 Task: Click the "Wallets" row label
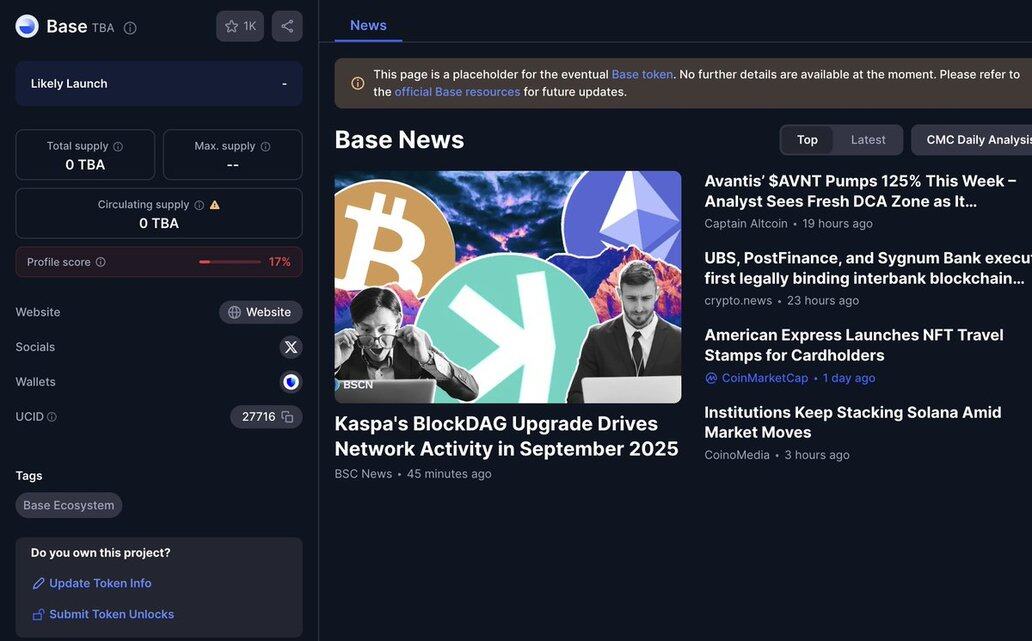tap(36, 382)
